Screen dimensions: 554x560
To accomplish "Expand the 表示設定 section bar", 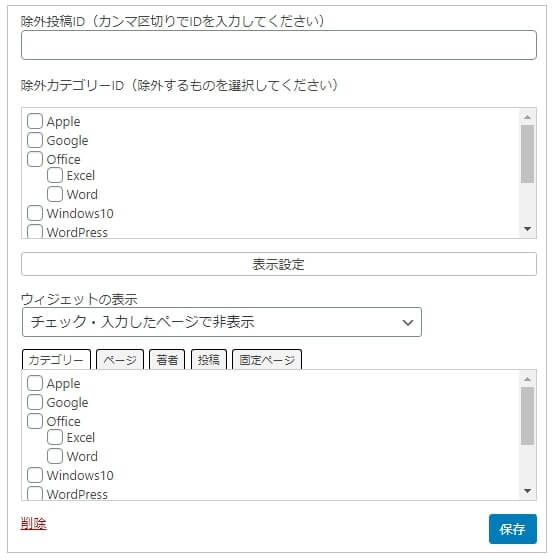I will point(279,264).
